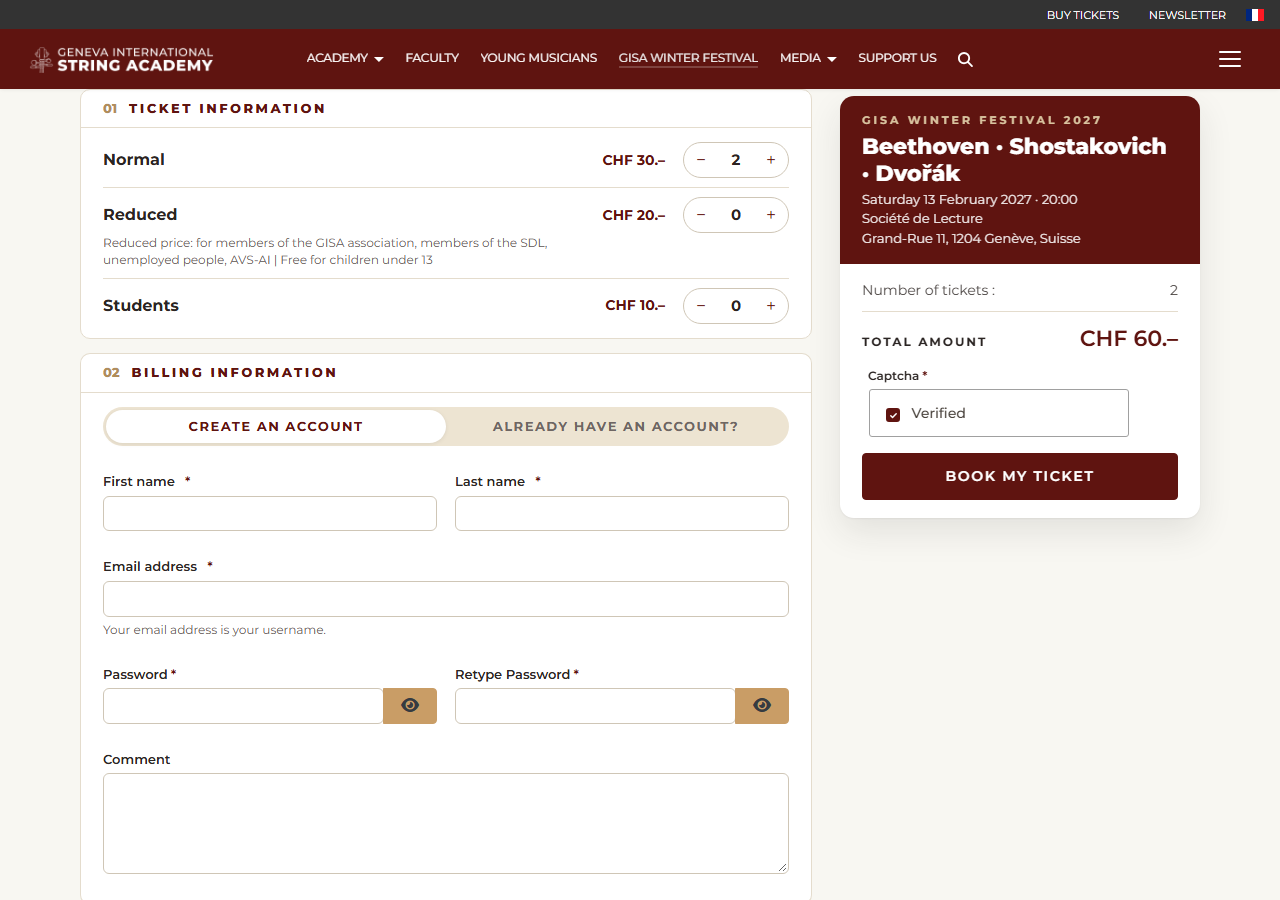The width and height of the screenshot is (1280, 900).
Task: Open the Newsletter link
Action: click(1187, 15)
